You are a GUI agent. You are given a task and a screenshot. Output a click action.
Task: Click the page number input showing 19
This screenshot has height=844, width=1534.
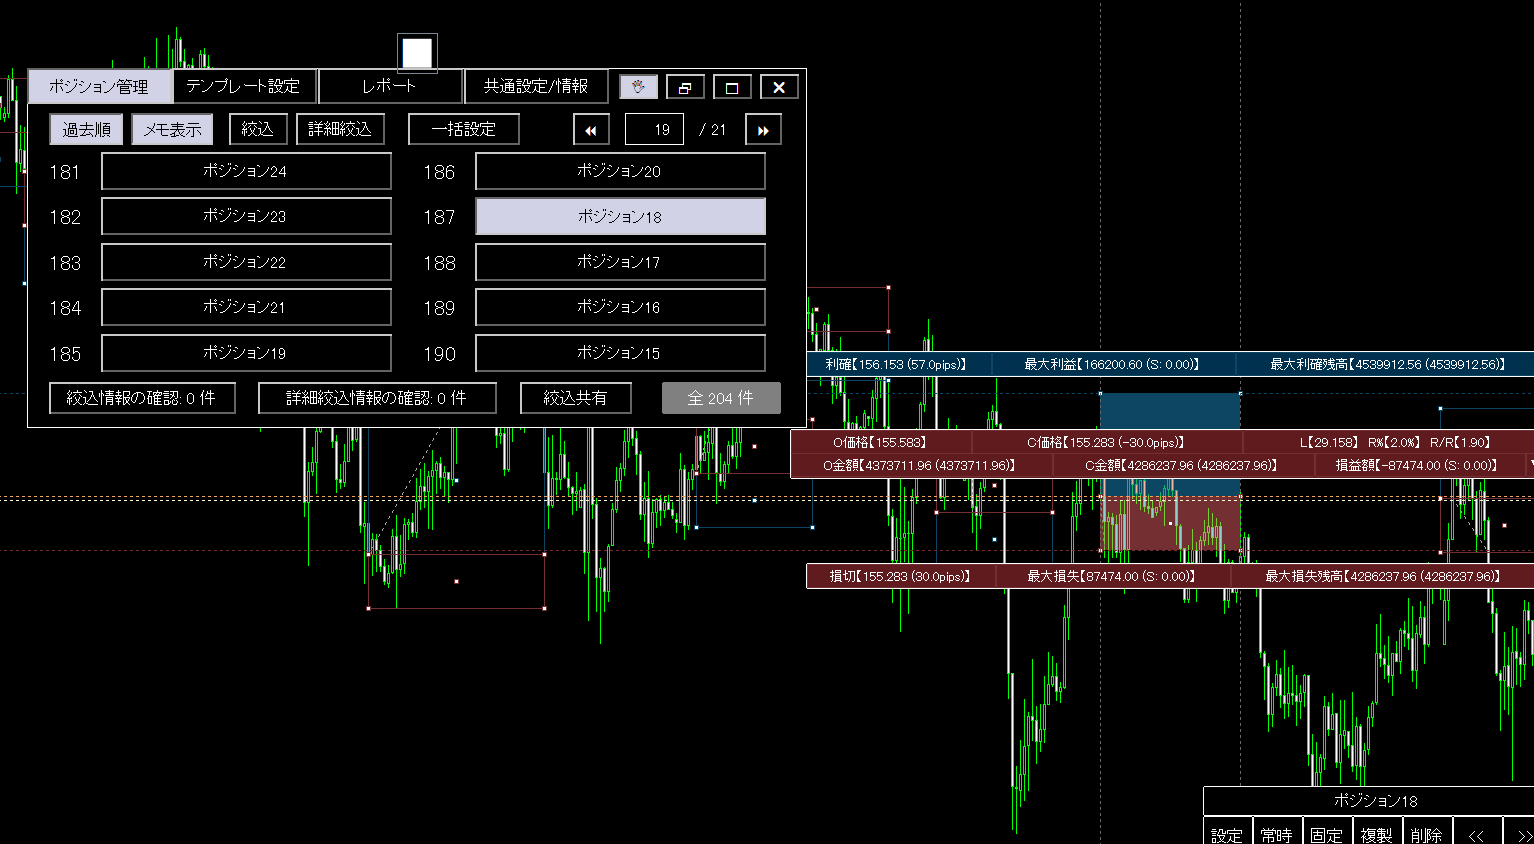click(654, 129)
